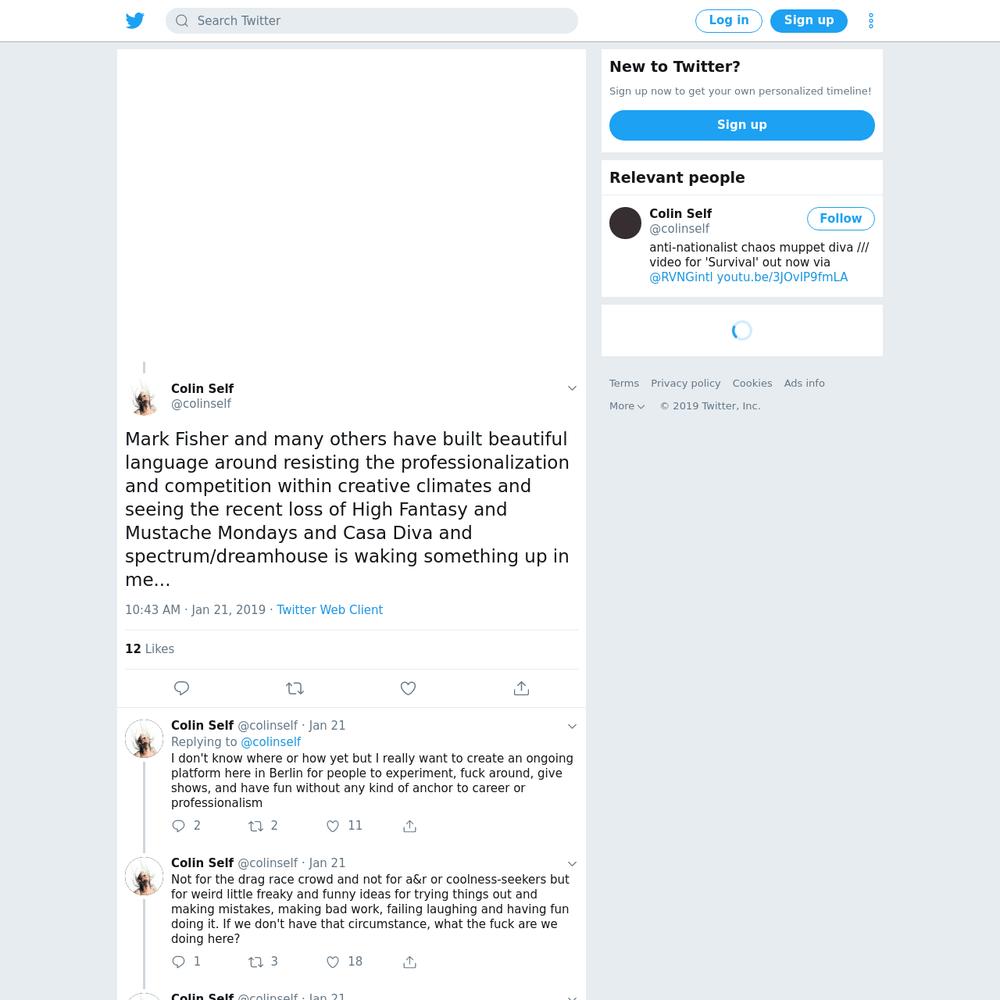This screenshot has width=1000, height=1000.
Task: Retweet the main Mark Fisher tweet
Action: coord(295,688)
